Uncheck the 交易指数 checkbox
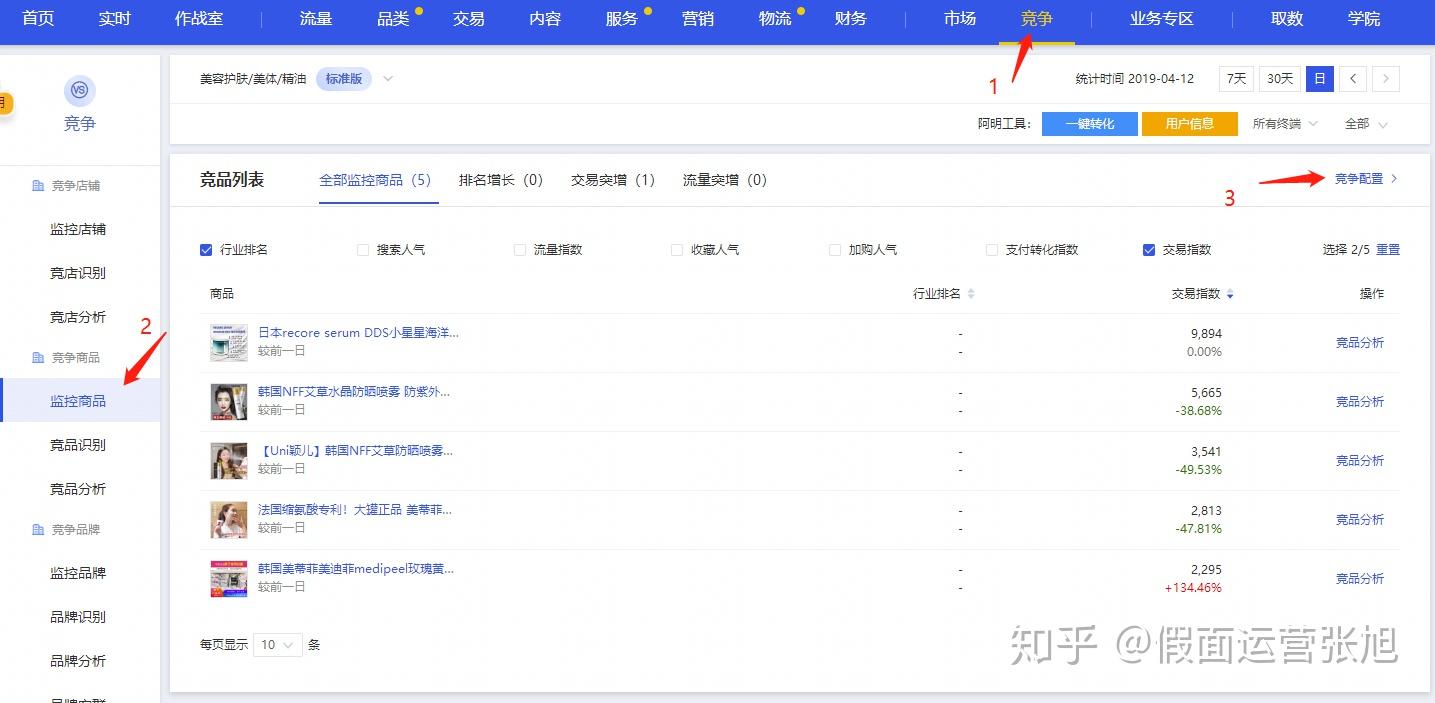1435x703 pixels. coord(1149,250)
